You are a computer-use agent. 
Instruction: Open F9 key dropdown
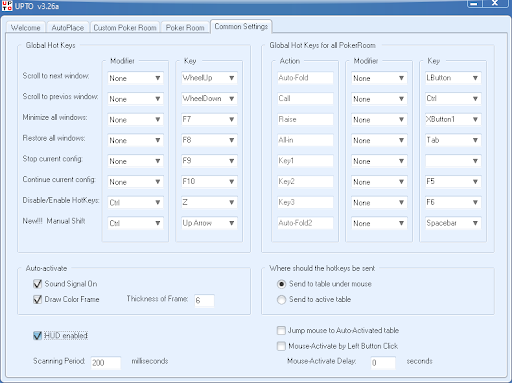(209, 161)
